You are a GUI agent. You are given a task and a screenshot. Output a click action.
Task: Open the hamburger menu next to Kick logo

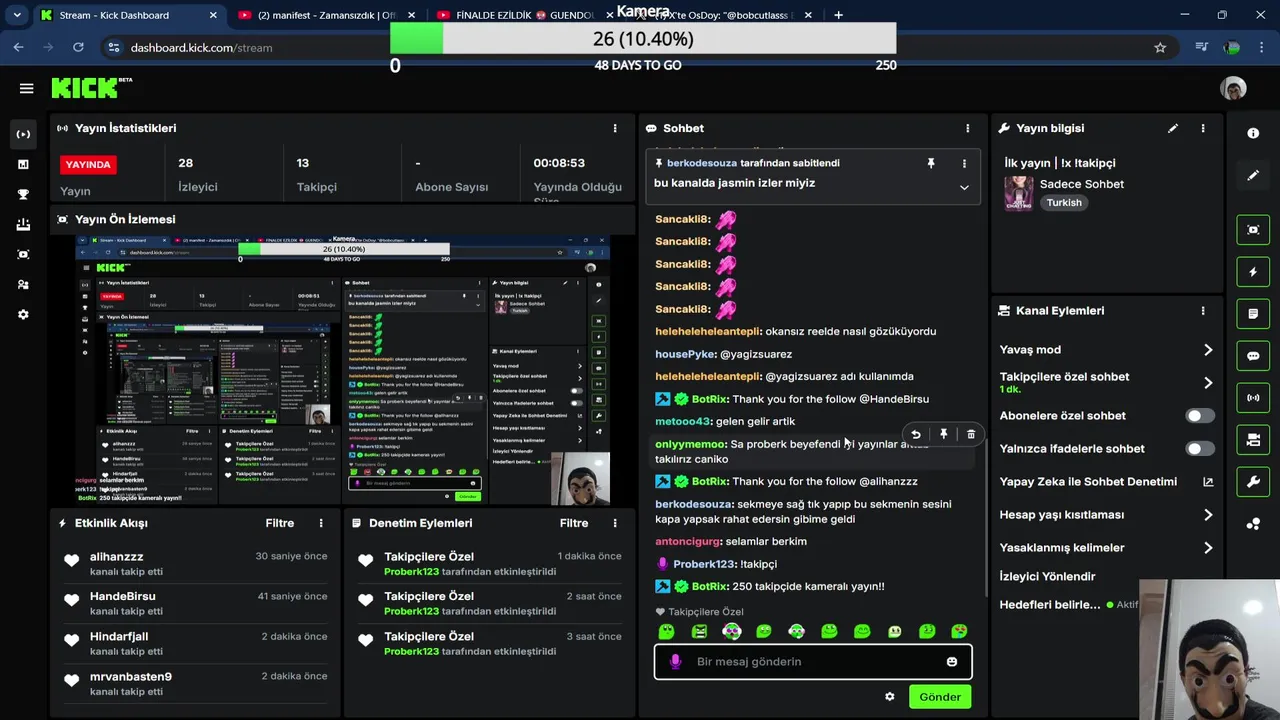[27, 88]
